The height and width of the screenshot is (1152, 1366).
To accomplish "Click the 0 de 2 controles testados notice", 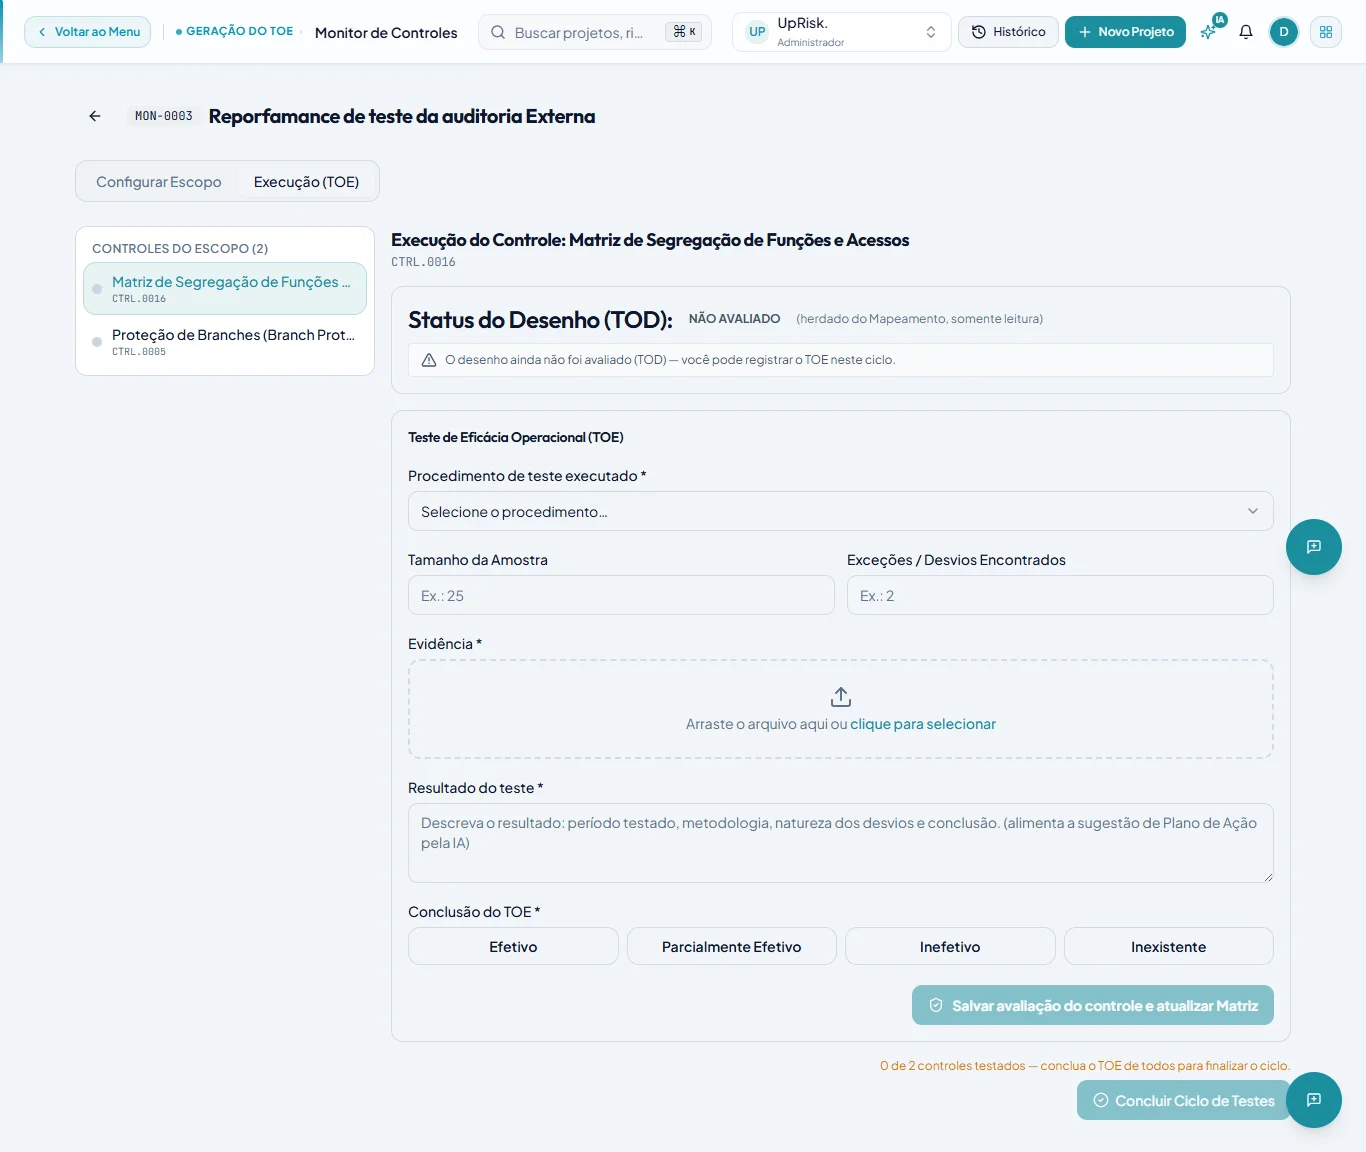I will pos(1085,1066).
